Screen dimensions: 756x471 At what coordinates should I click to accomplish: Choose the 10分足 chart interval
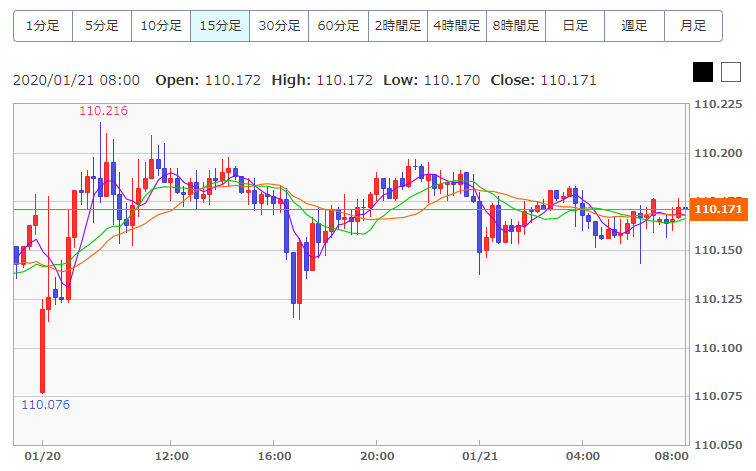coord(161,26)
